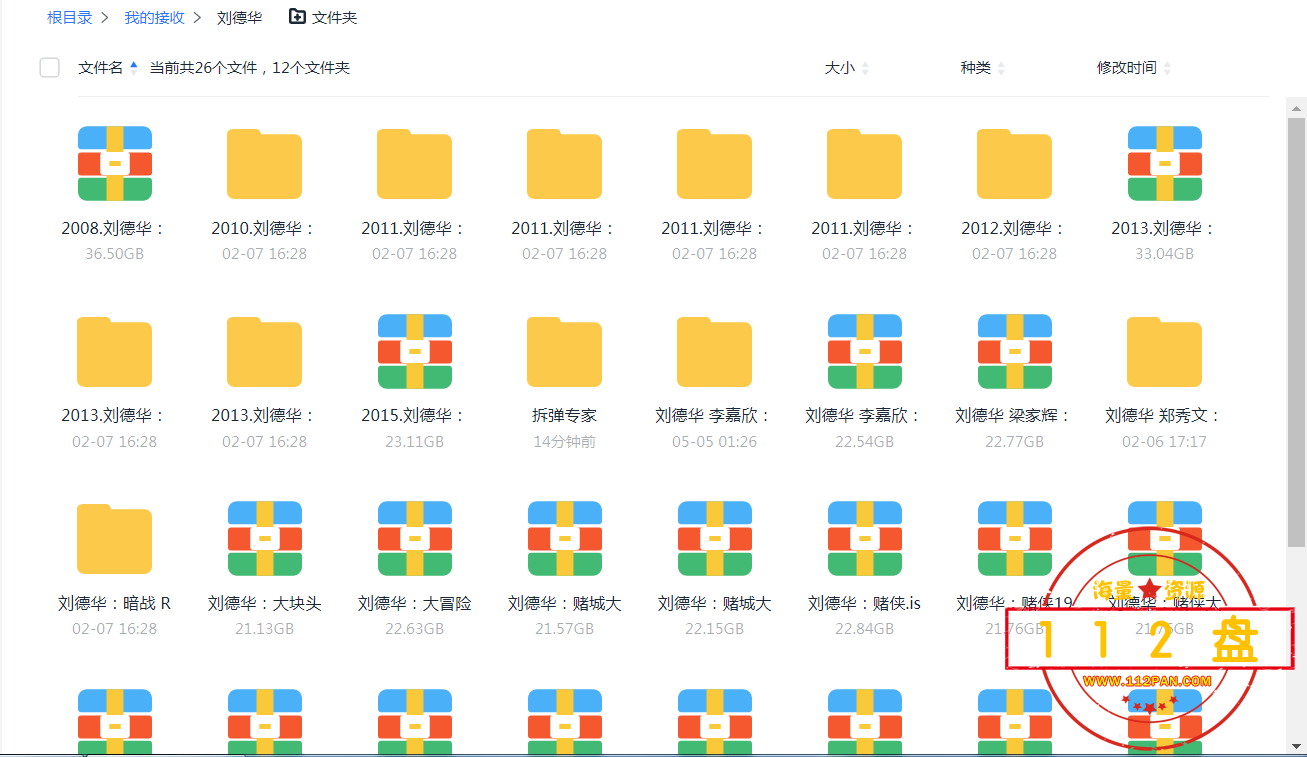
Task: Sort files by 修改时间 column
Action: (x=1134, y=67)
